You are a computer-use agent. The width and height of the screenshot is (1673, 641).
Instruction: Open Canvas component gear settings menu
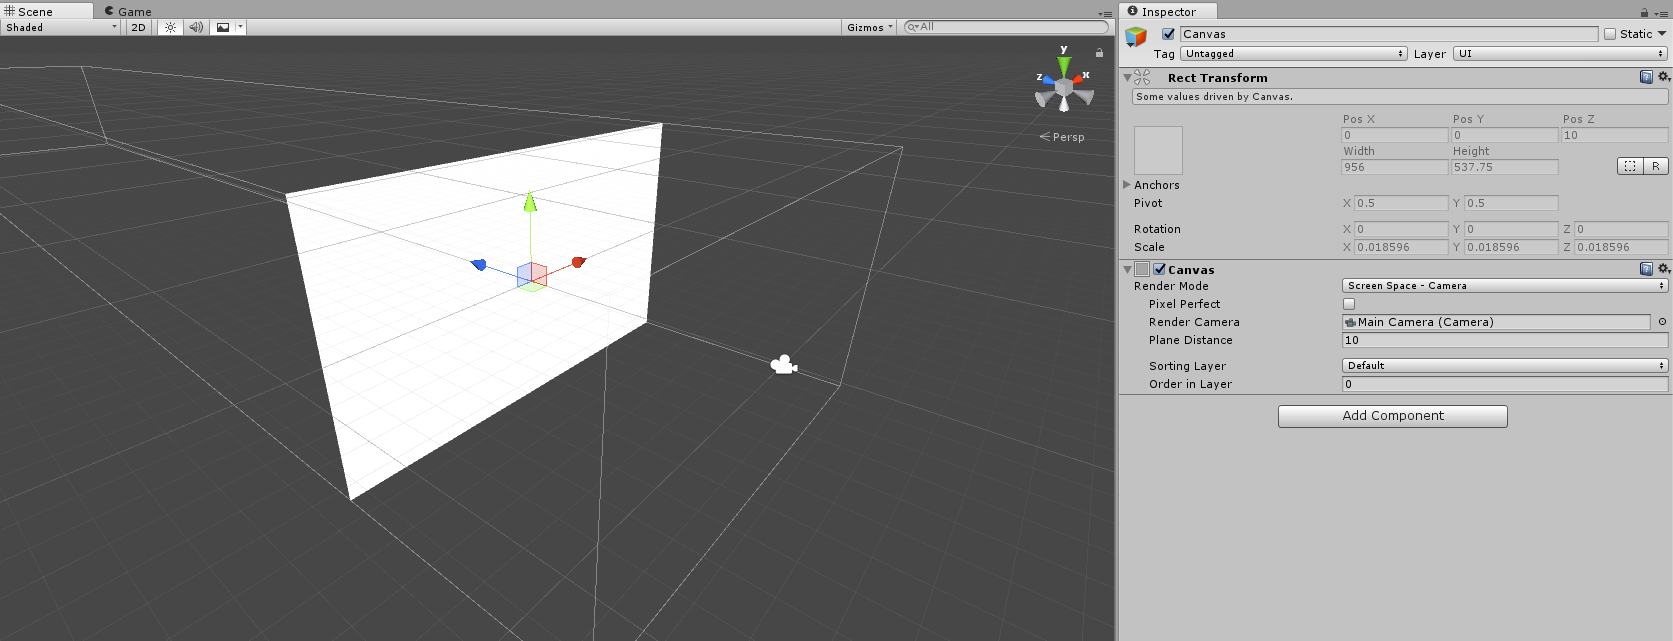(x=1664, y=269)
